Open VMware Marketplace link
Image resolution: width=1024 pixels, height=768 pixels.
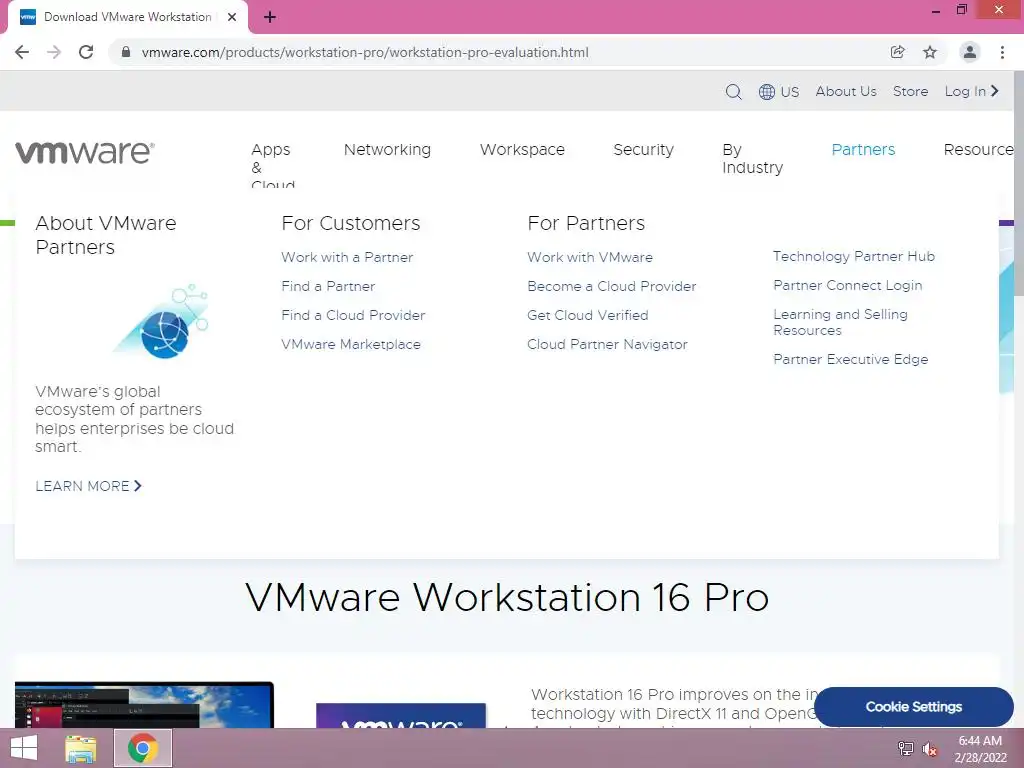[351, 344]
